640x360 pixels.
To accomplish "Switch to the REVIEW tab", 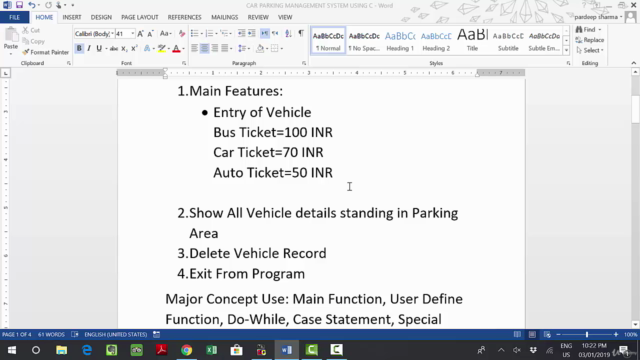I will (x=258, y=17).
